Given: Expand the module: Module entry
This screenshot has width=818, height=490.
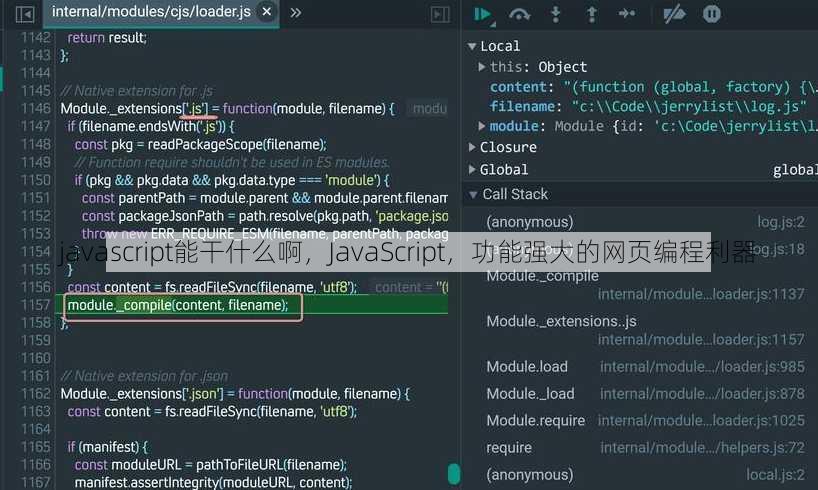Looking at the screenshot, I should tap(482, 126).
